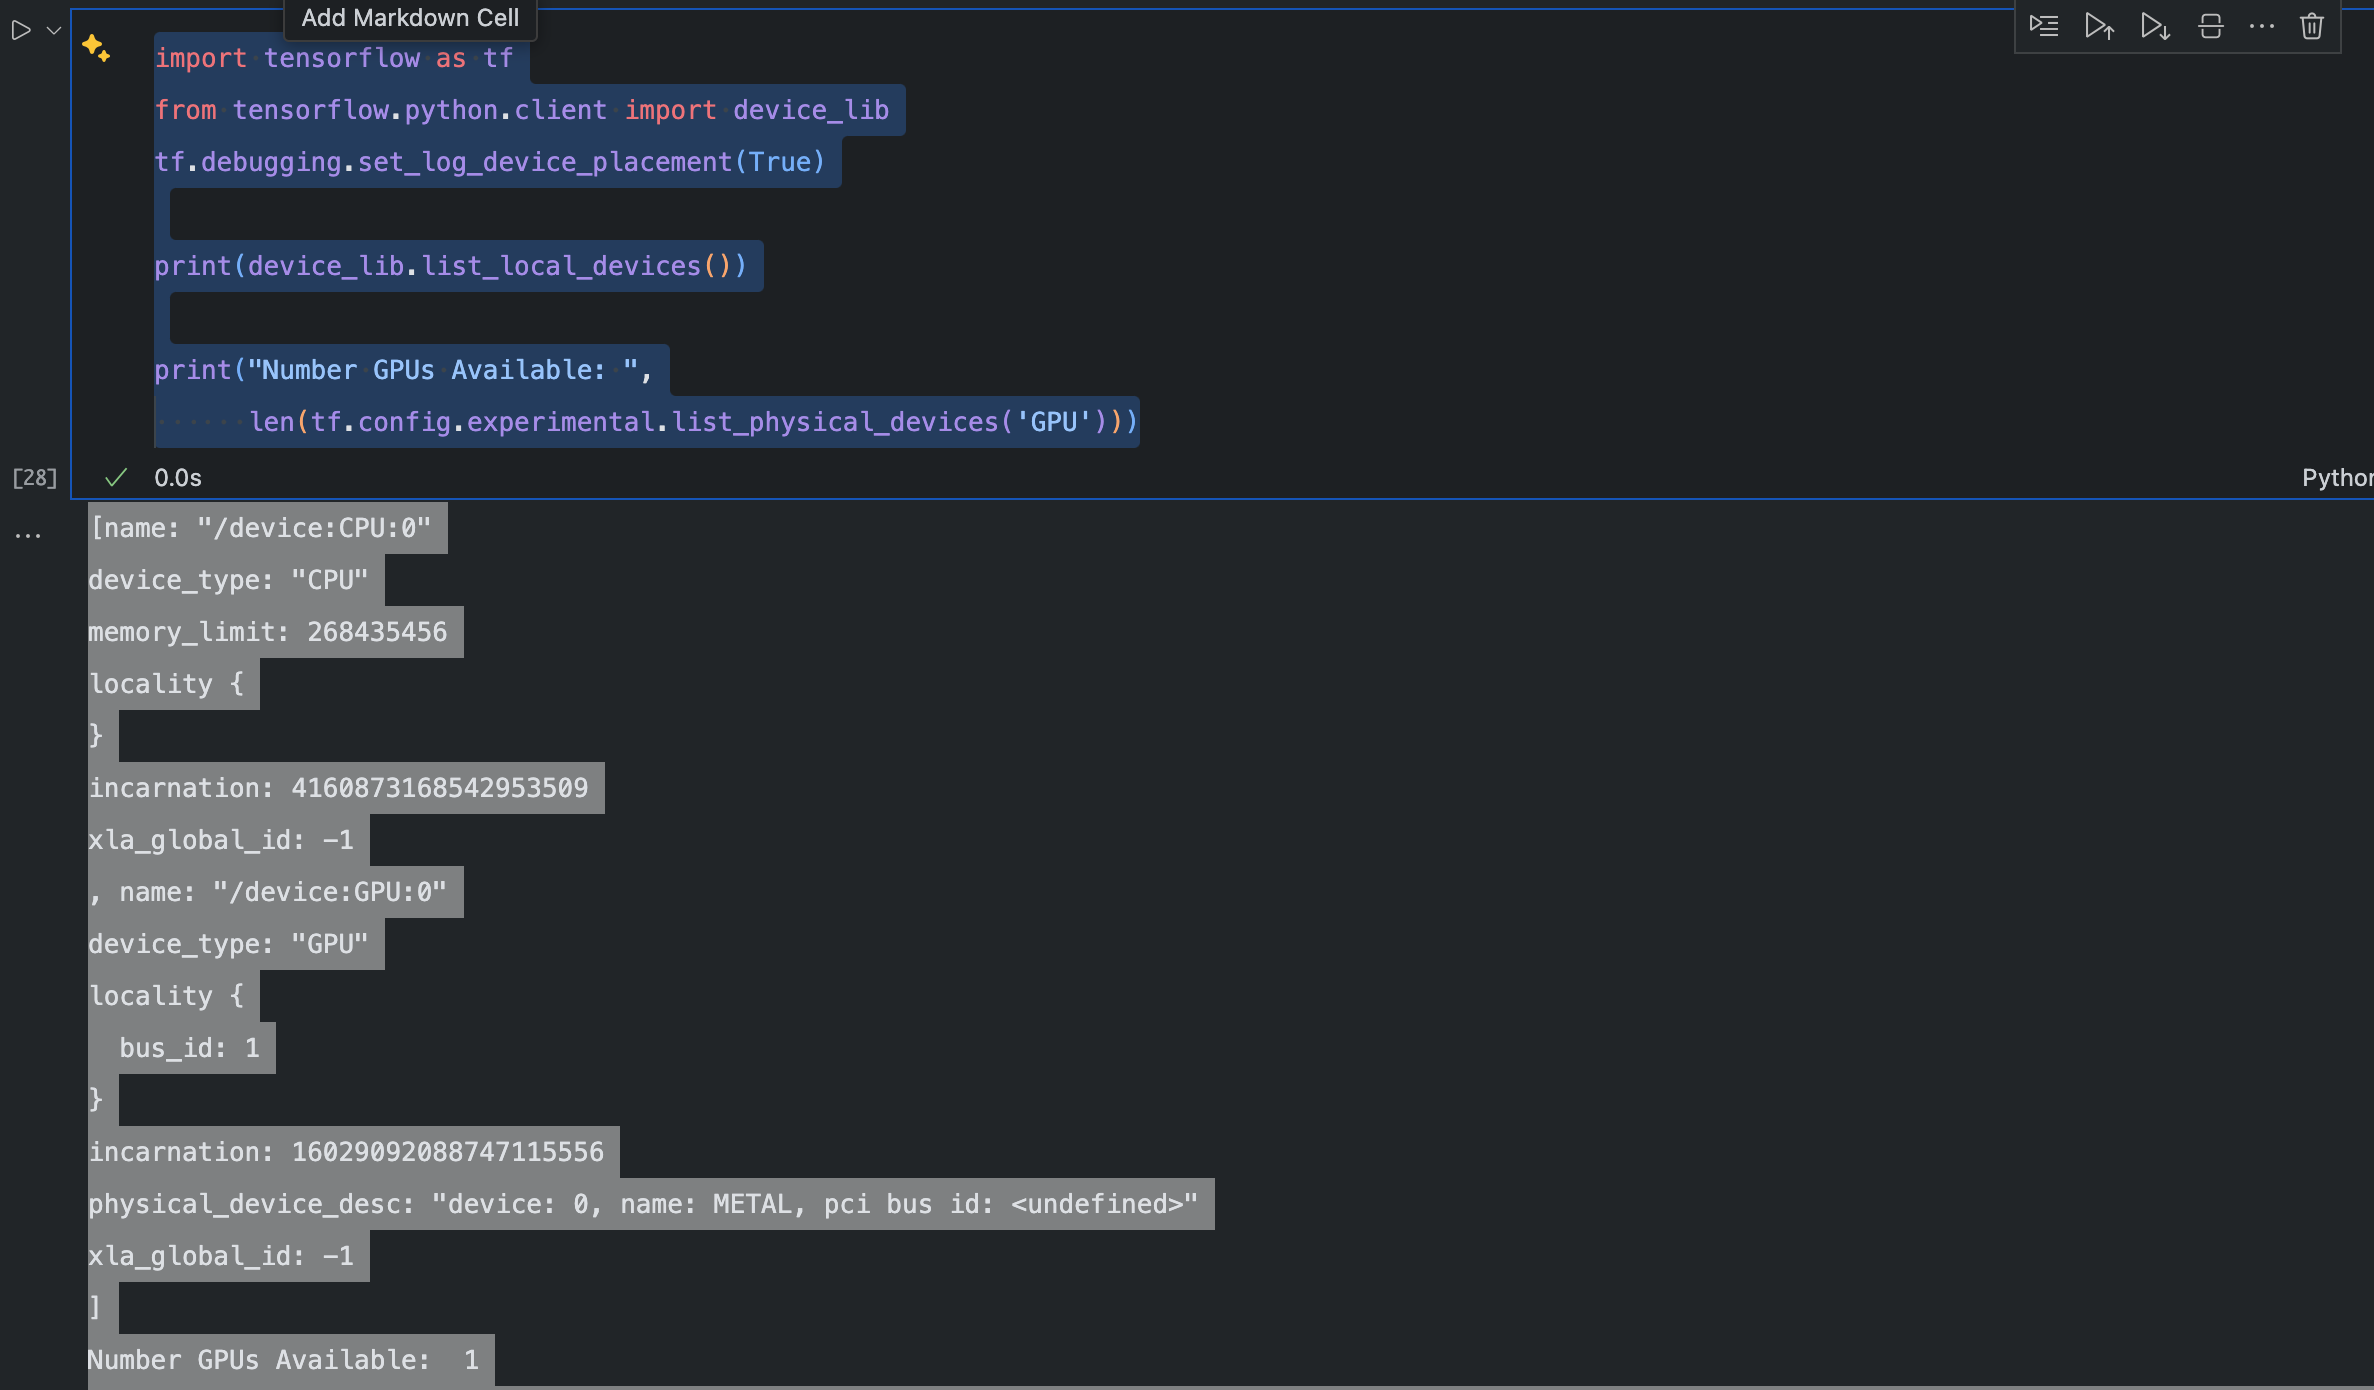This screenshot has width=2374, height=1390.
Task: Click output incarnation: 4160873168542953509
Action: point(339,788)
